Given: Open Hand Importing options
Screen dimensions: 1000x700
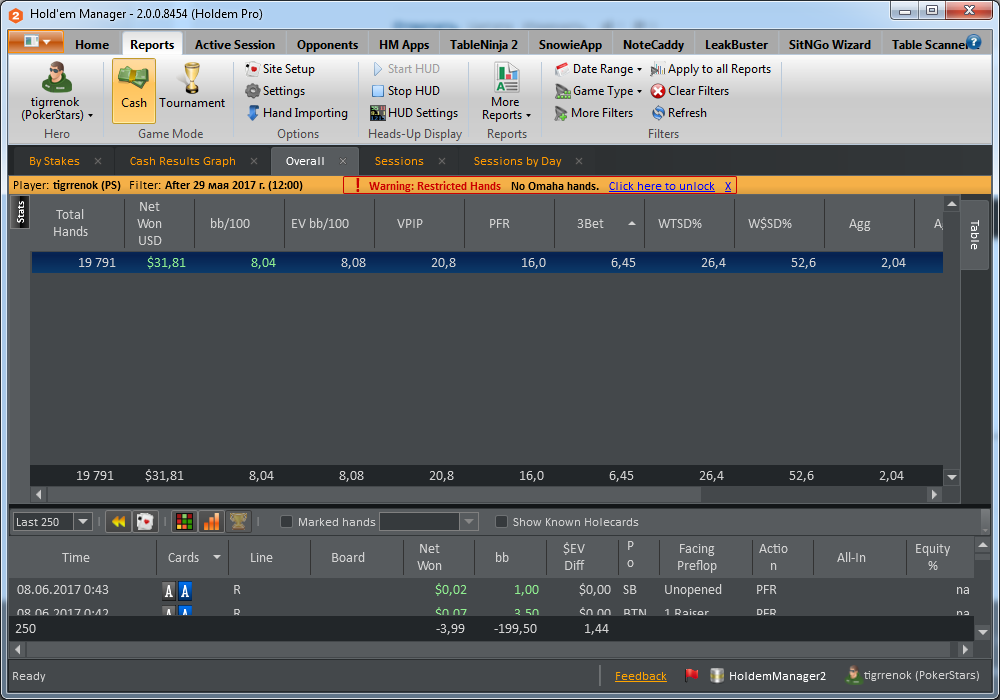Looking at the screenshot, I should tap(297, 113).
